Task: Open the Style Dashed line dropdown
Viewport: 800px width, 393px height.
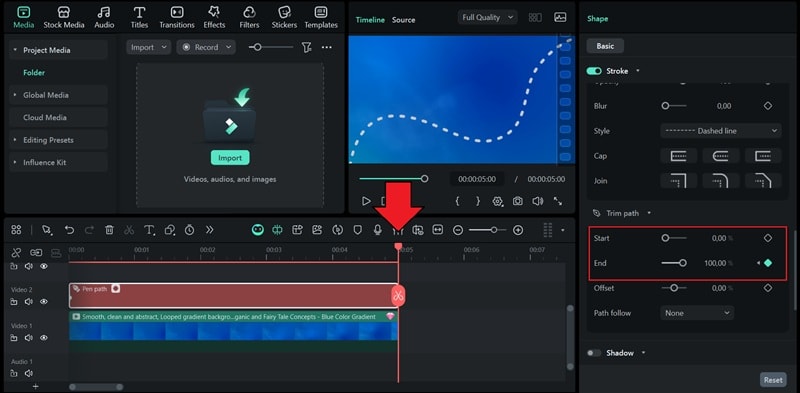Action: [720, 131]
